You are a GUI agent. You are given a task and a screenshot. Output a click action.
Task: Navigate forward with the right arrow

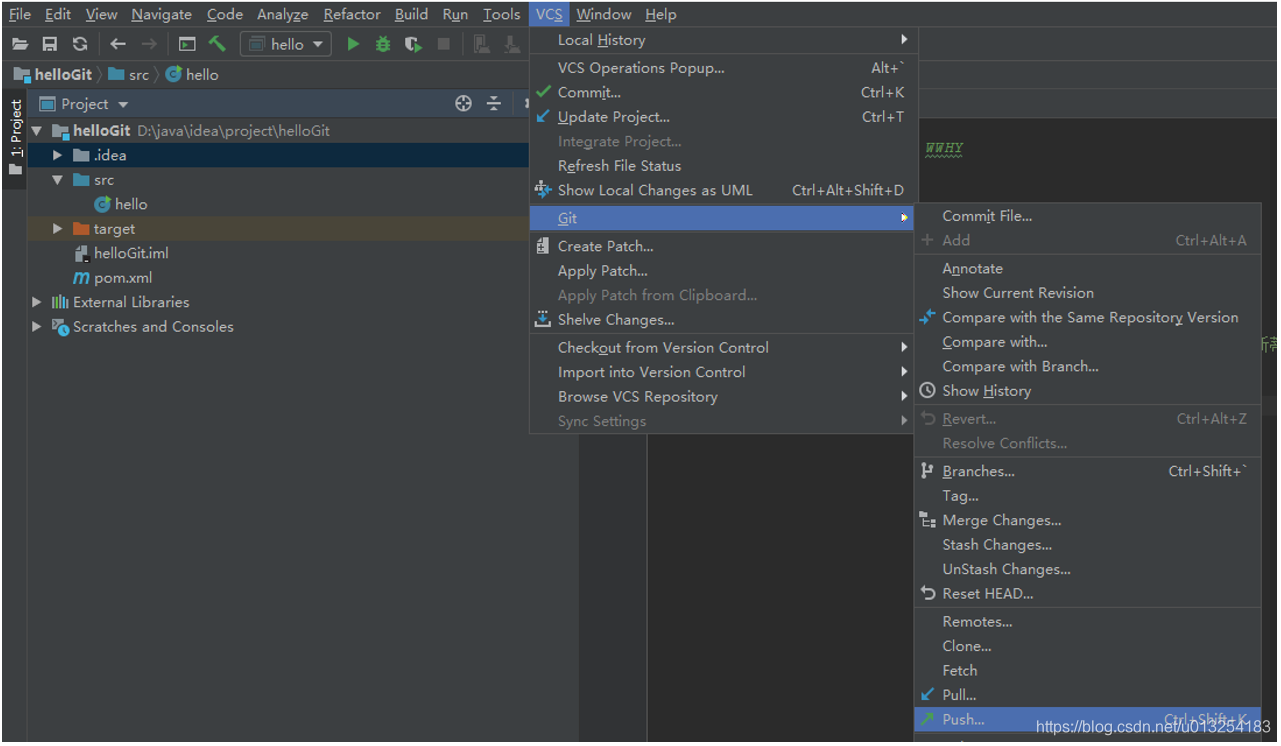pyautogui.click(x=149, y=44)
